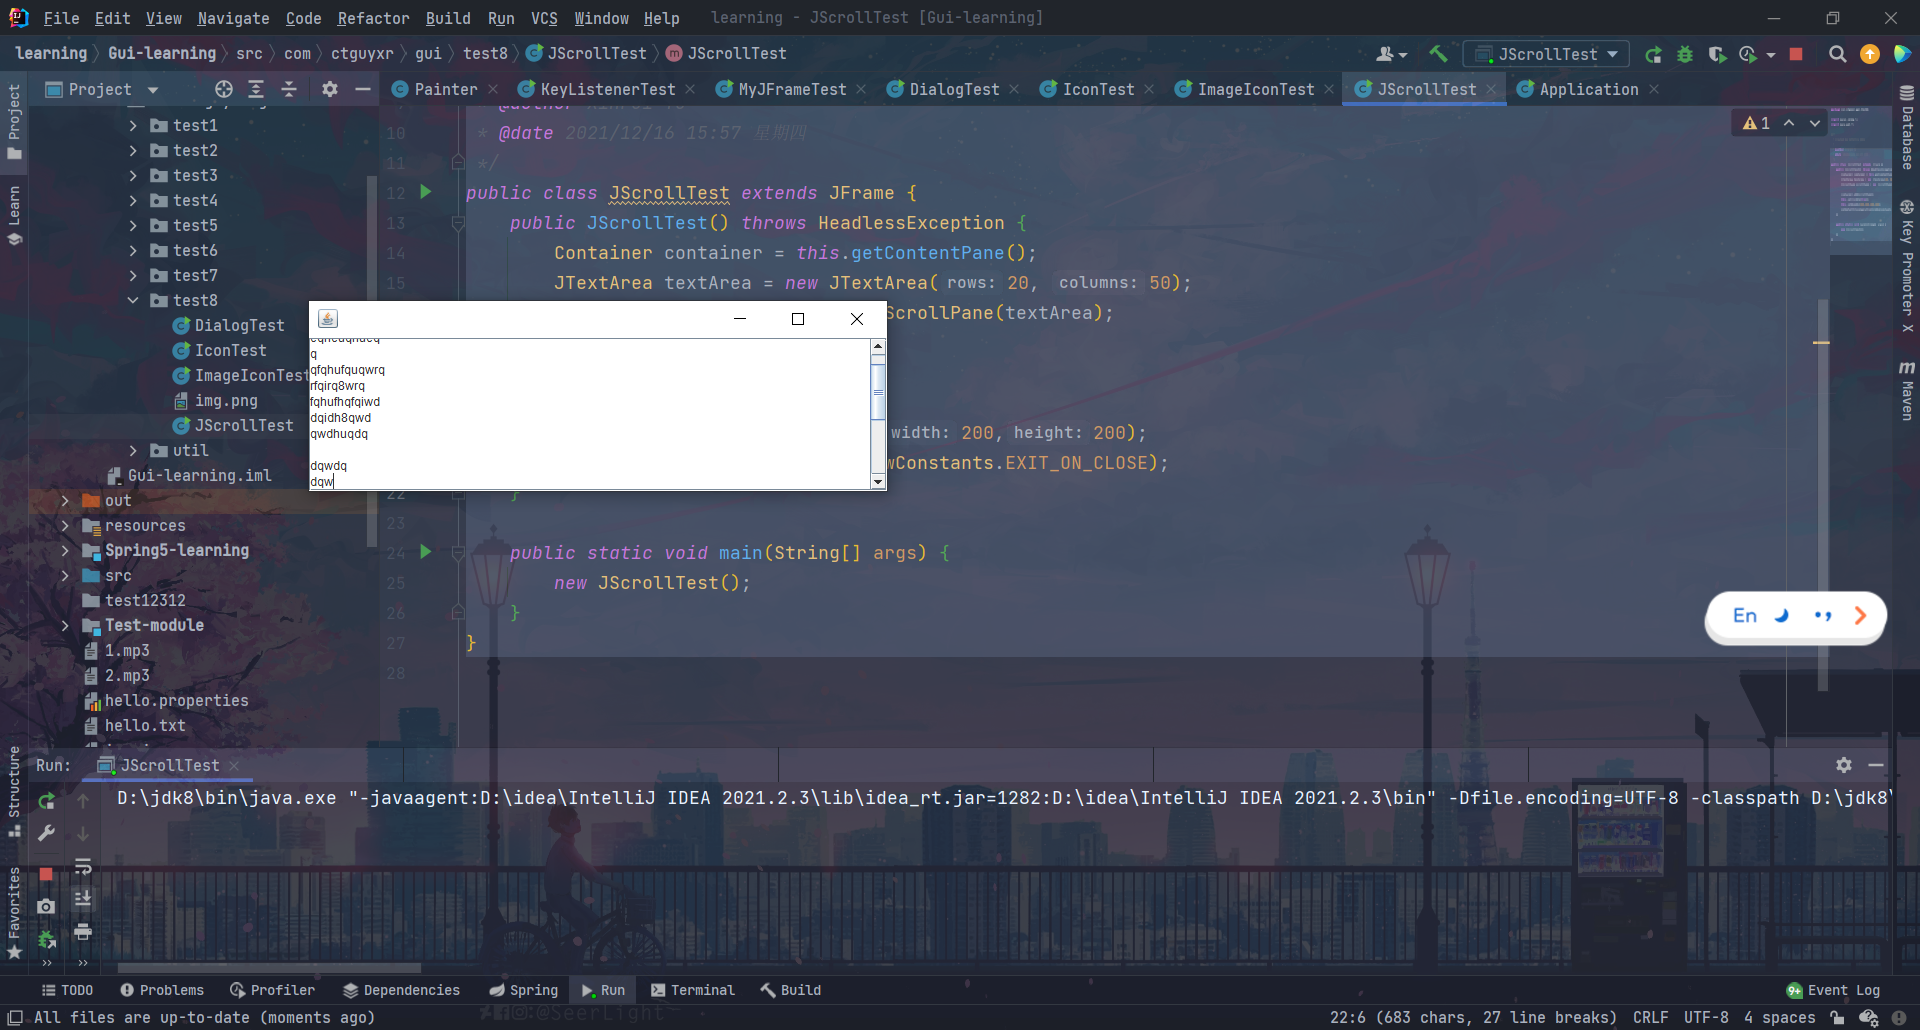Click the orange IDE update arrow icon
The width and height of the screenshot is (1920, 1030).
tap(1870, 54)
